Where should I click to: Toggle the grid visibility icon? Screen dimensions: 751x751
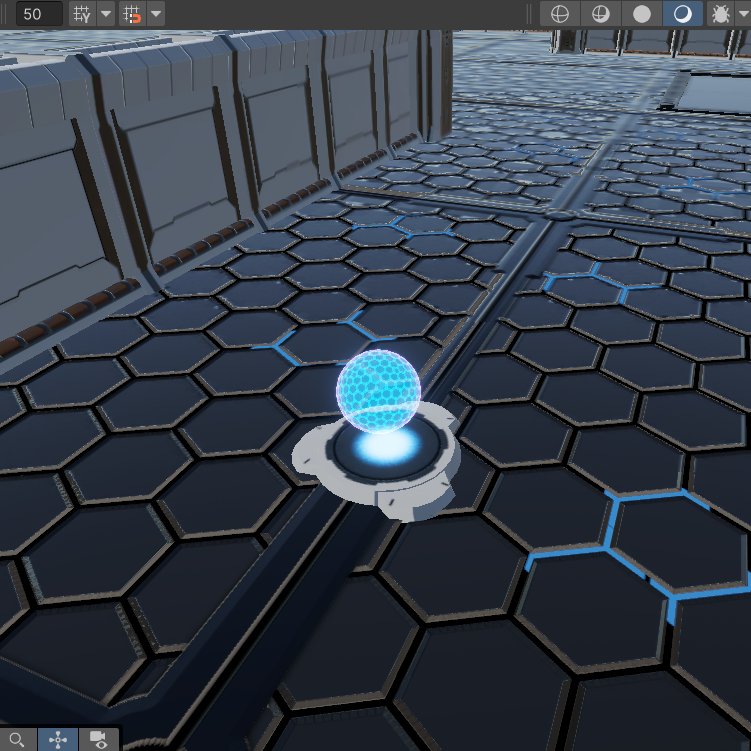tap(82, 14)
